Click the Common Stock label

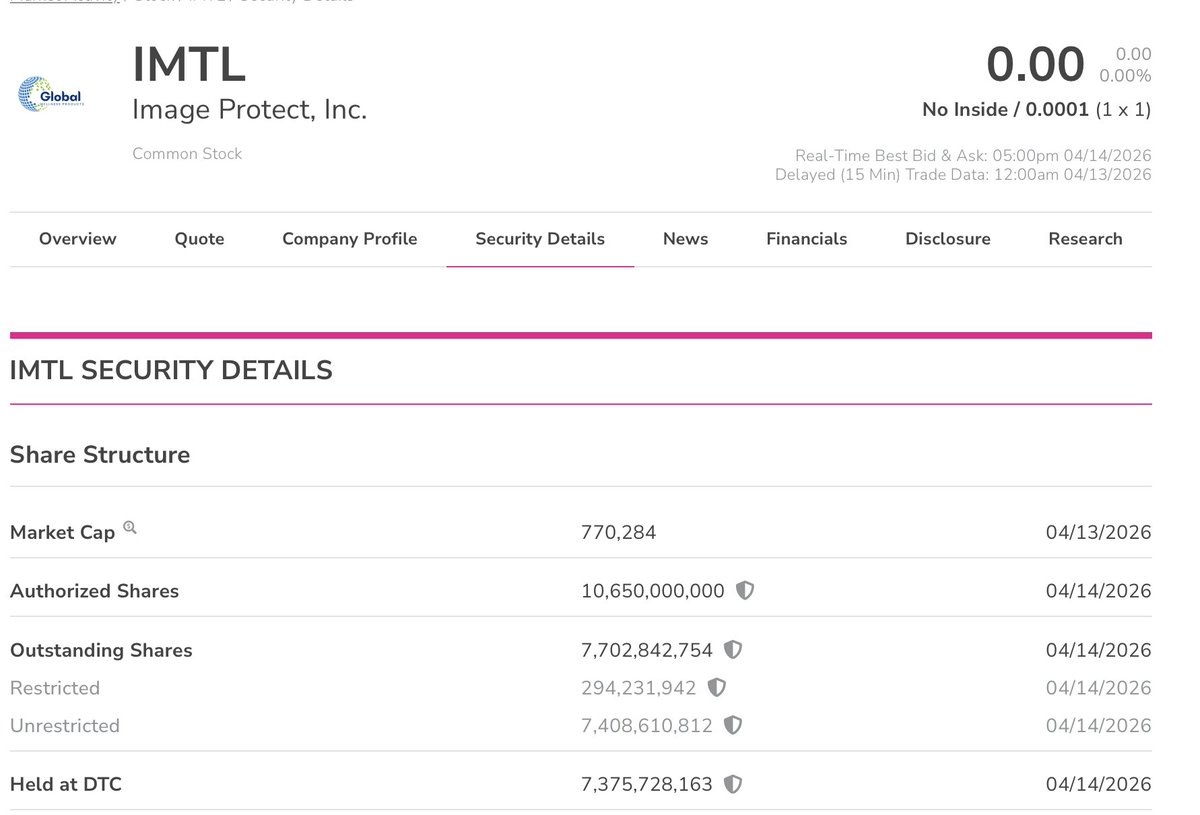click(187, 154)
